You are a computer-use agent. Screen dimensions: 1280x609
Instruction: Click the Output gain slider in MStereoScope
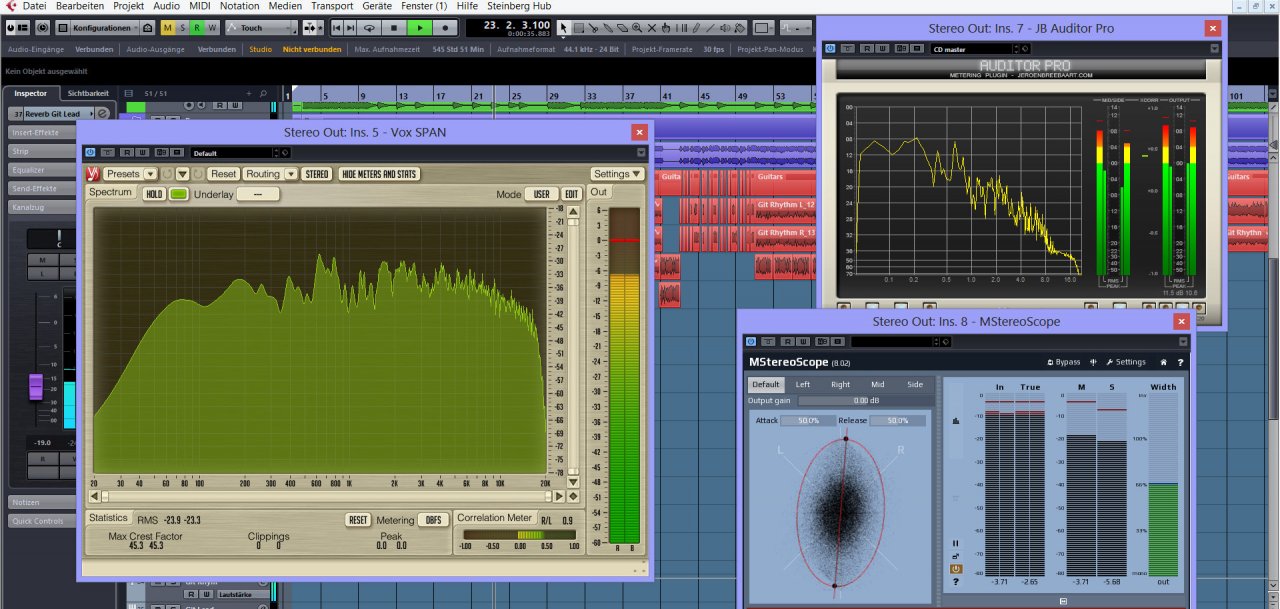[x=866, y=401]
